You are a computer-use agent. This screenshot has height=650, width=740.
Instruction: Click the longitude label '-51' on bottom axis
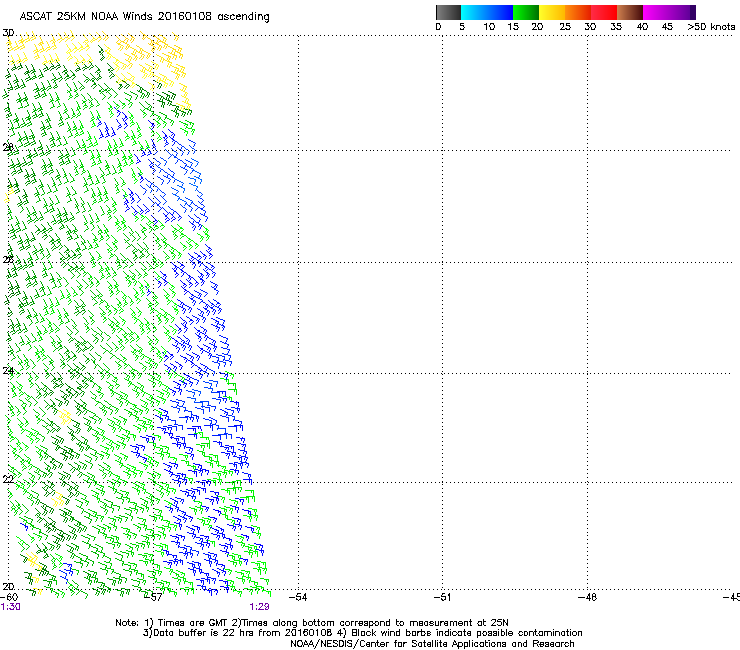[442, 597]
